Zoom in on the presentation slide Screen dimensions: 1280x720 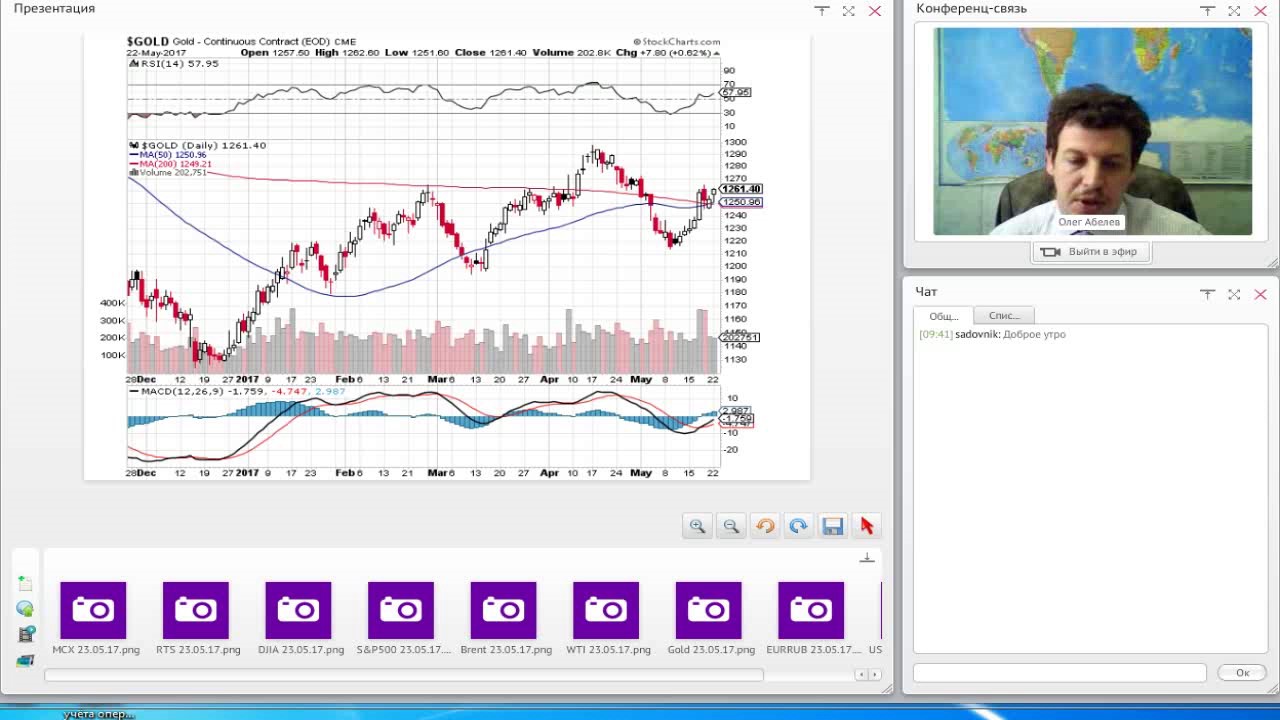click(x=697, y=526)
